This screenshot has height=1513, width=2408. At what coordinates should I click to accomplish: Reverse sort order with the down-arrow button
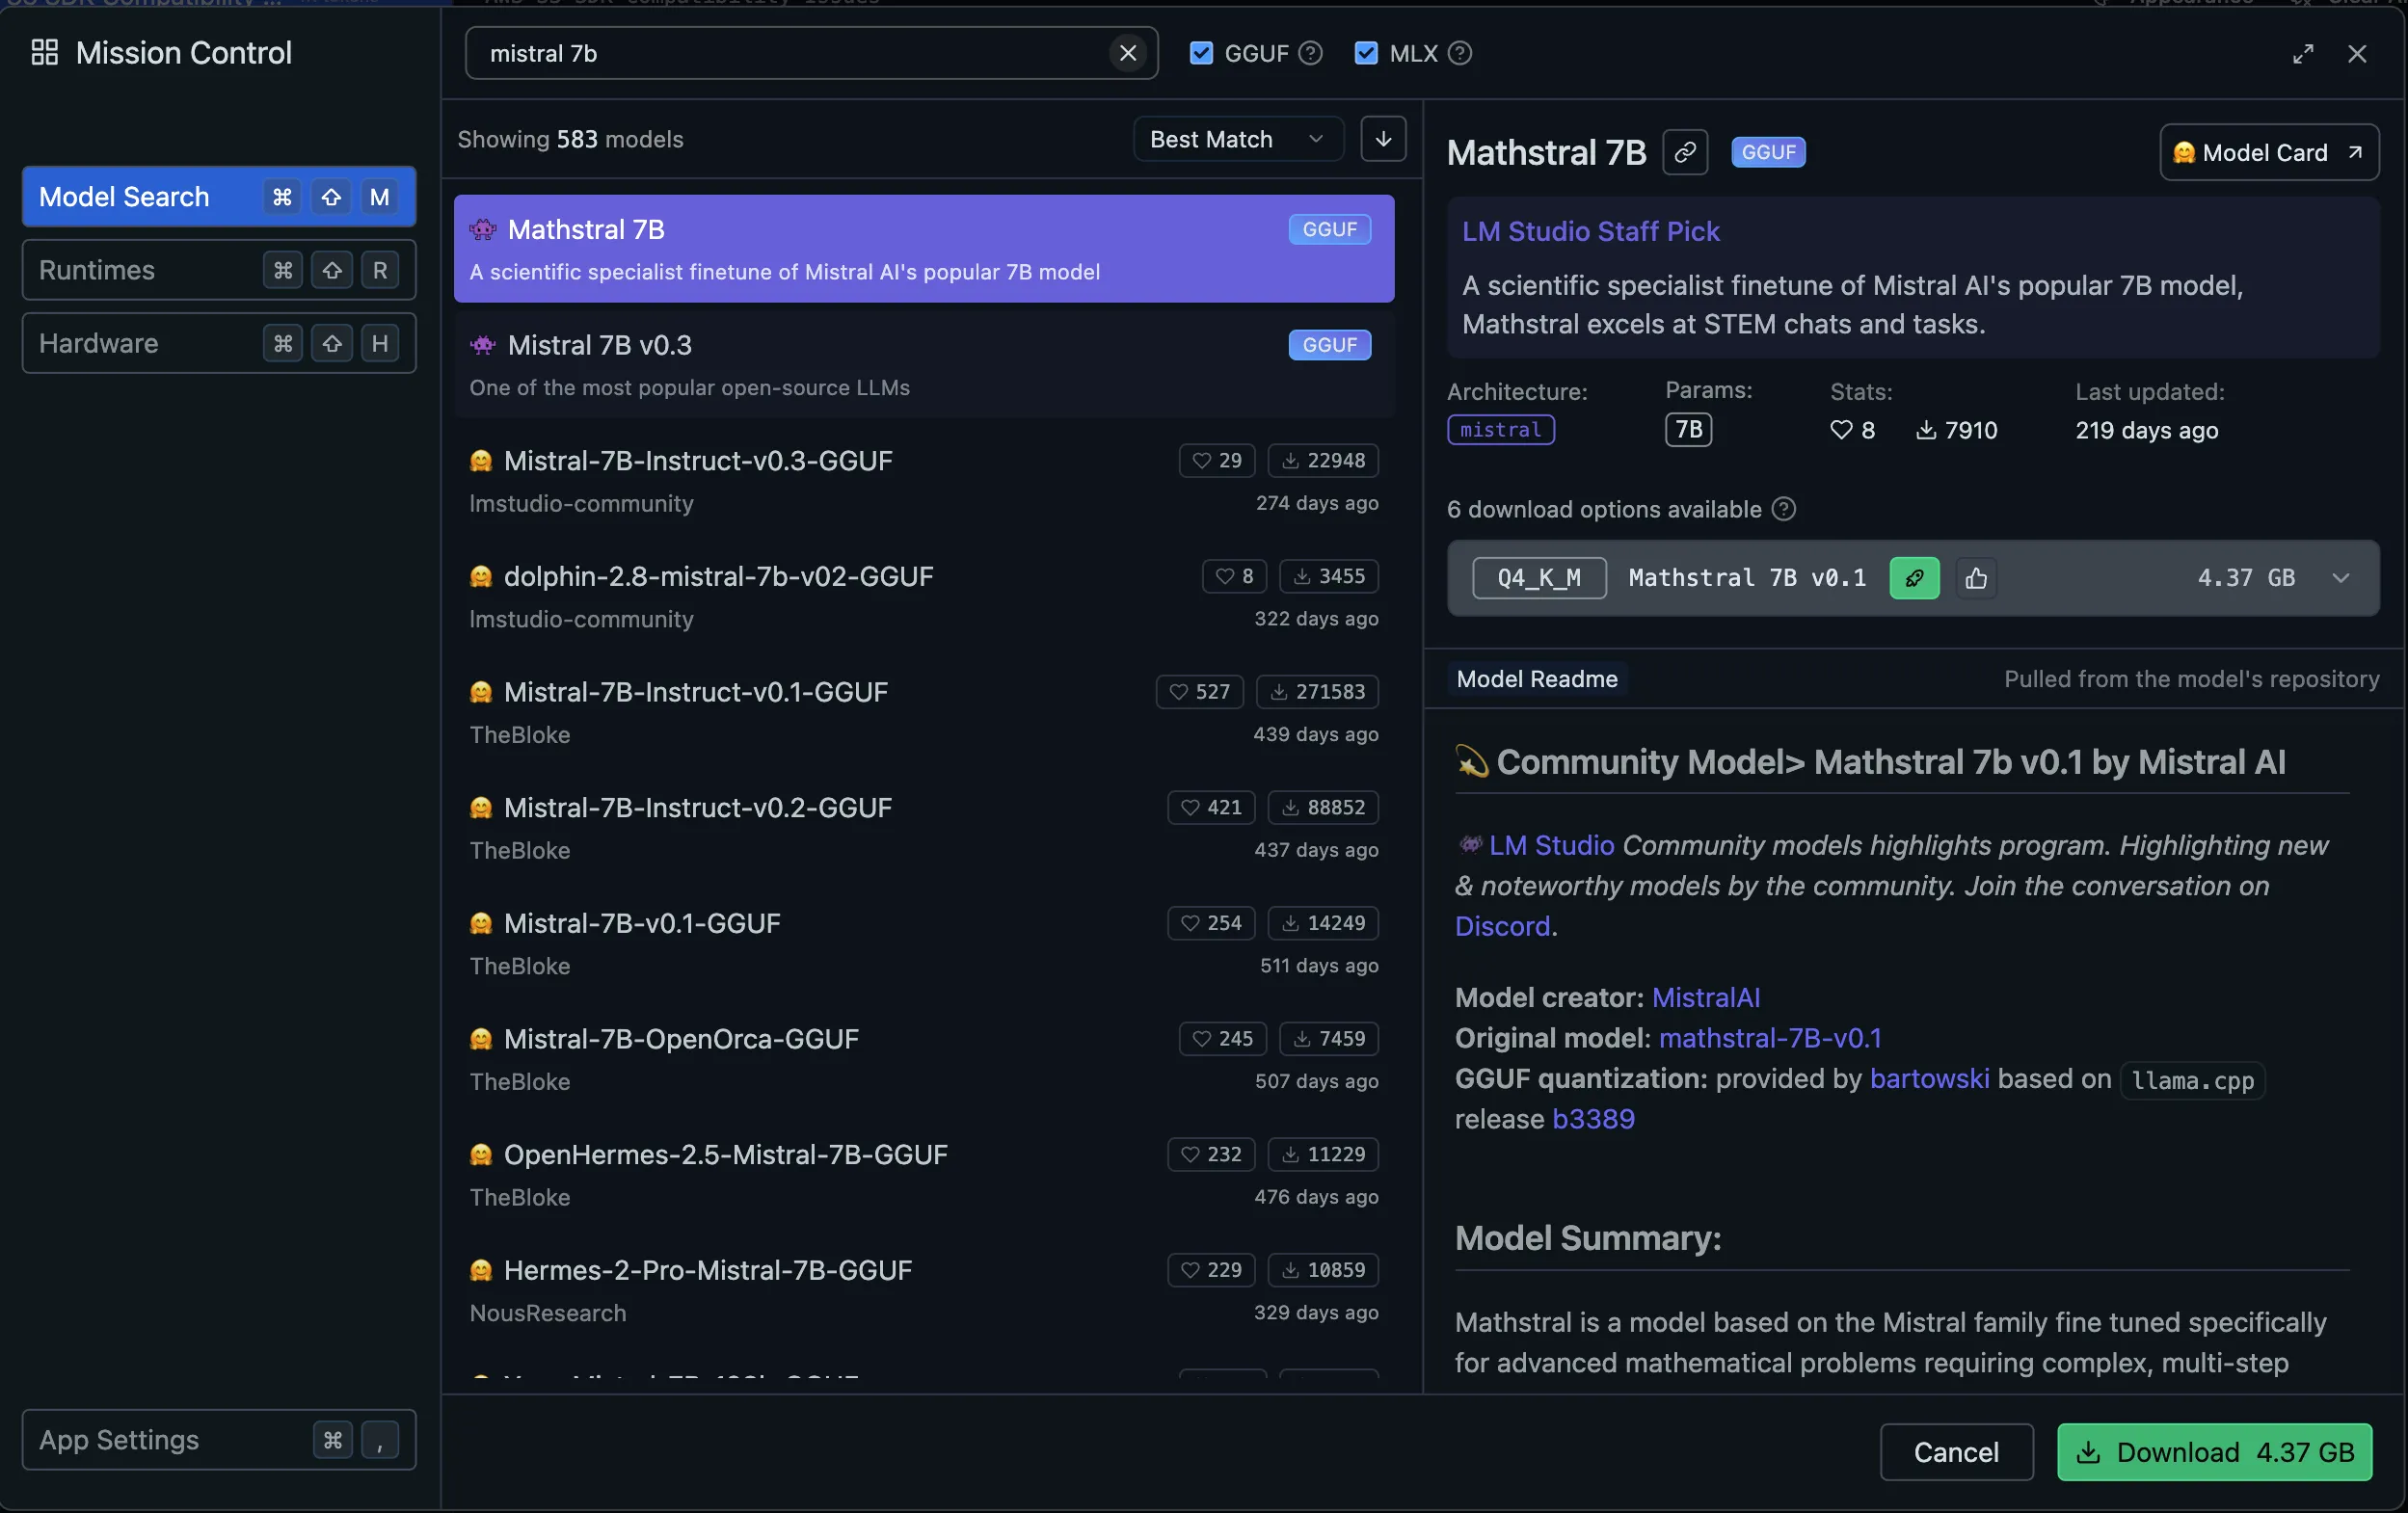(1383, 139)
